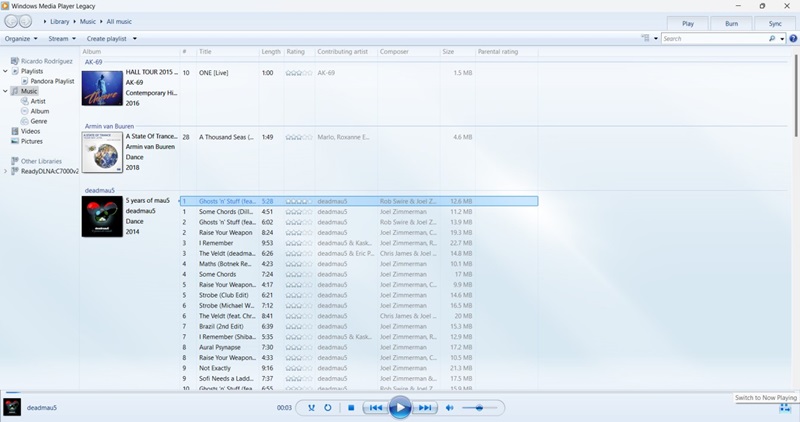800x422 pixels.
Task: Open the Stream menu
Action: coord(62,38)
